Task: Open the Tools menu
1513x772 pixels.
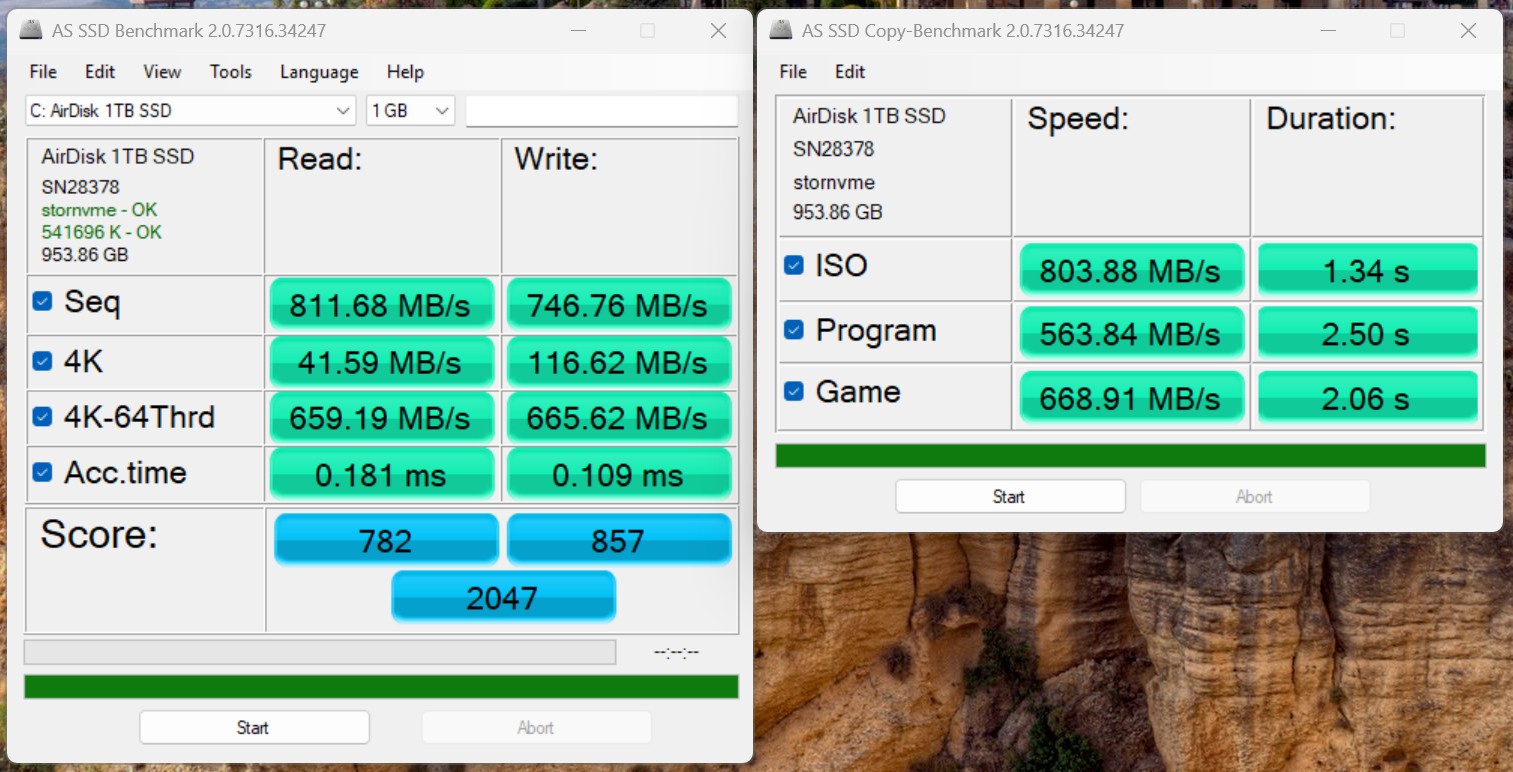Action: [x=231, y=72]
